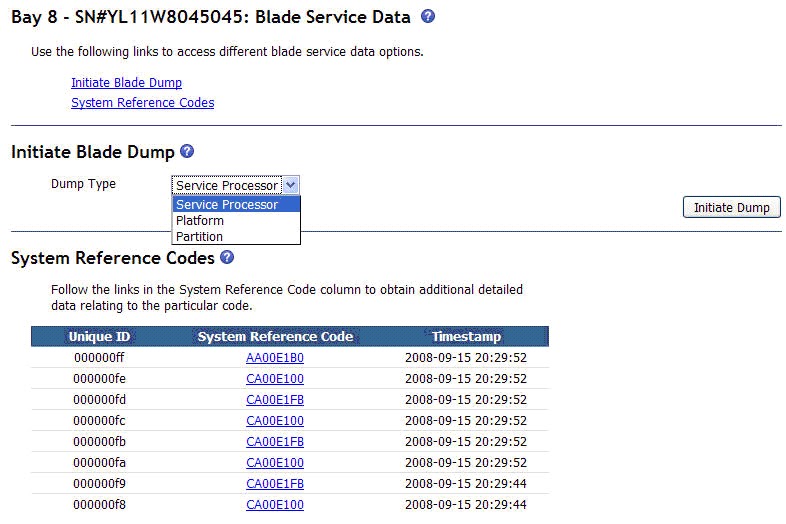Click help icon next to Initiate Blade Dump heading

pyautogui.click(x=187, y=151)
